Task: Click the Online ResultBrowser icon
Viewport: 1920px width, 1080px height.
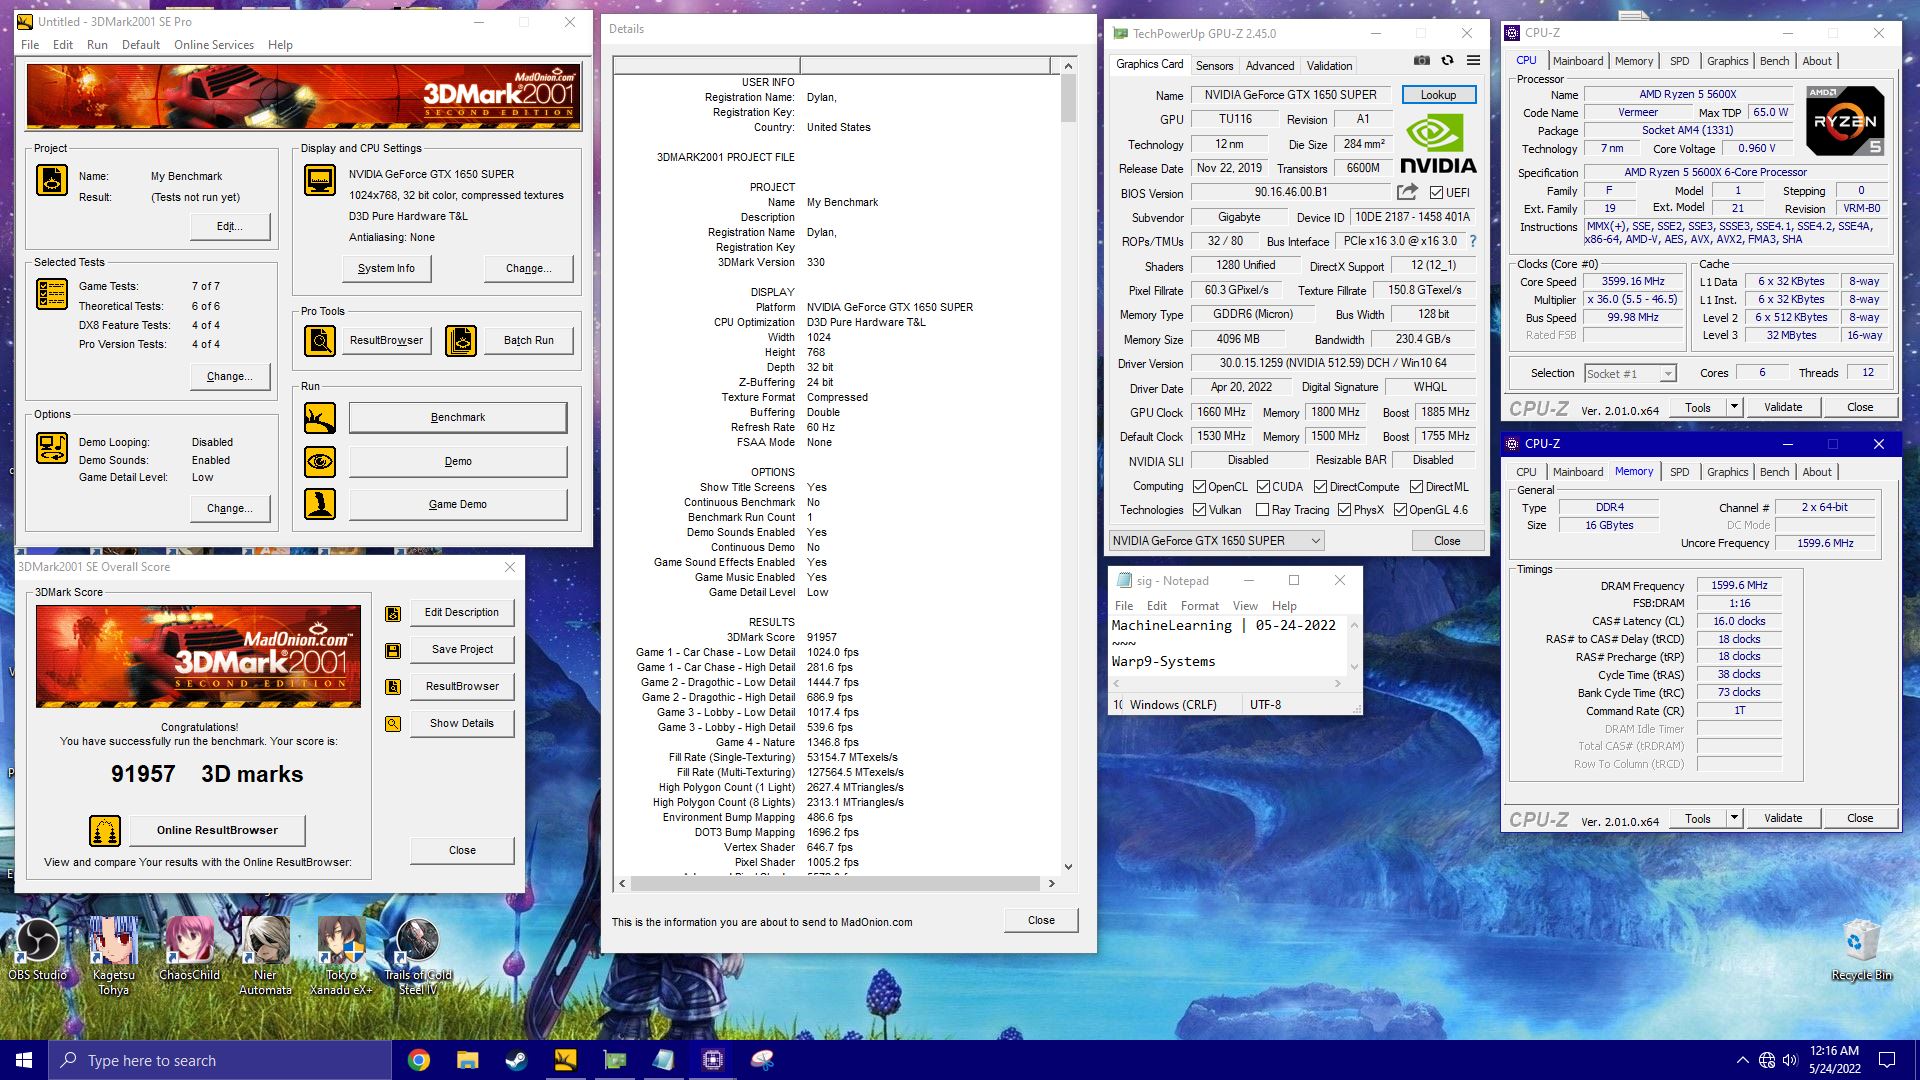Action: click(105, 830)
